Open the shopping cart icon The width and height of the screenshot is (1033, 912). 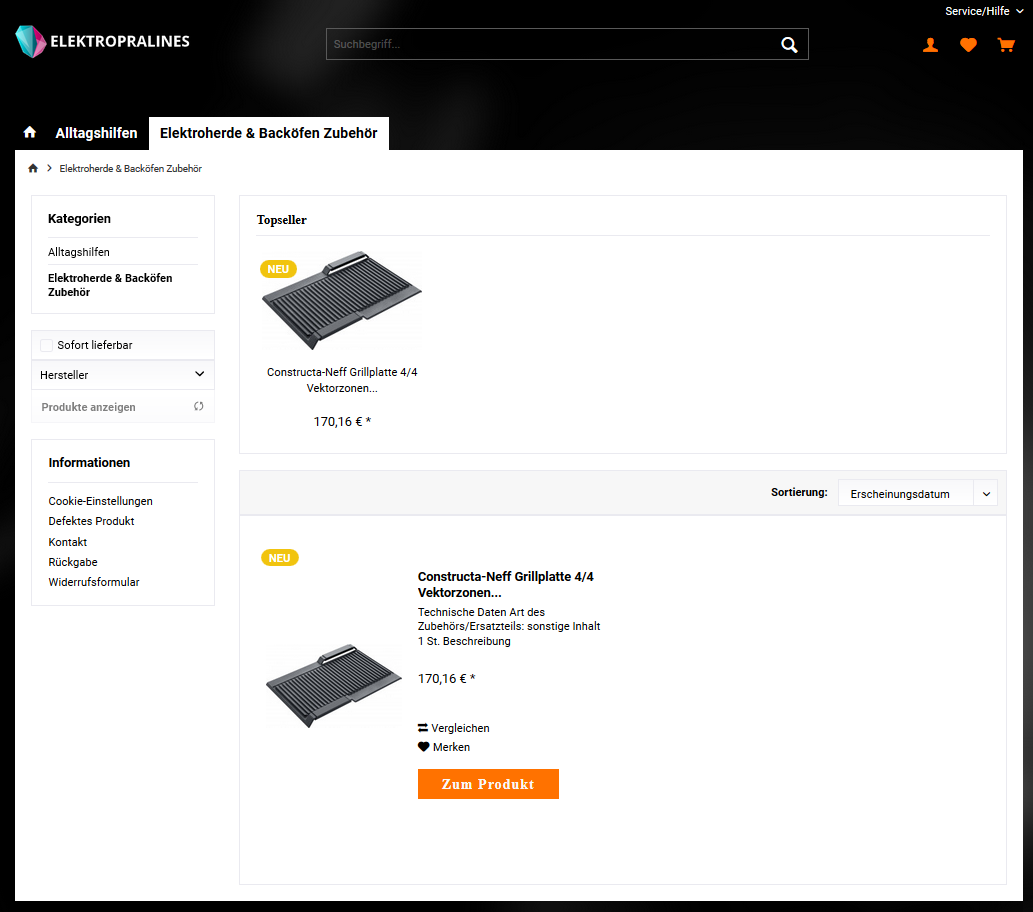pos(1005,45)
